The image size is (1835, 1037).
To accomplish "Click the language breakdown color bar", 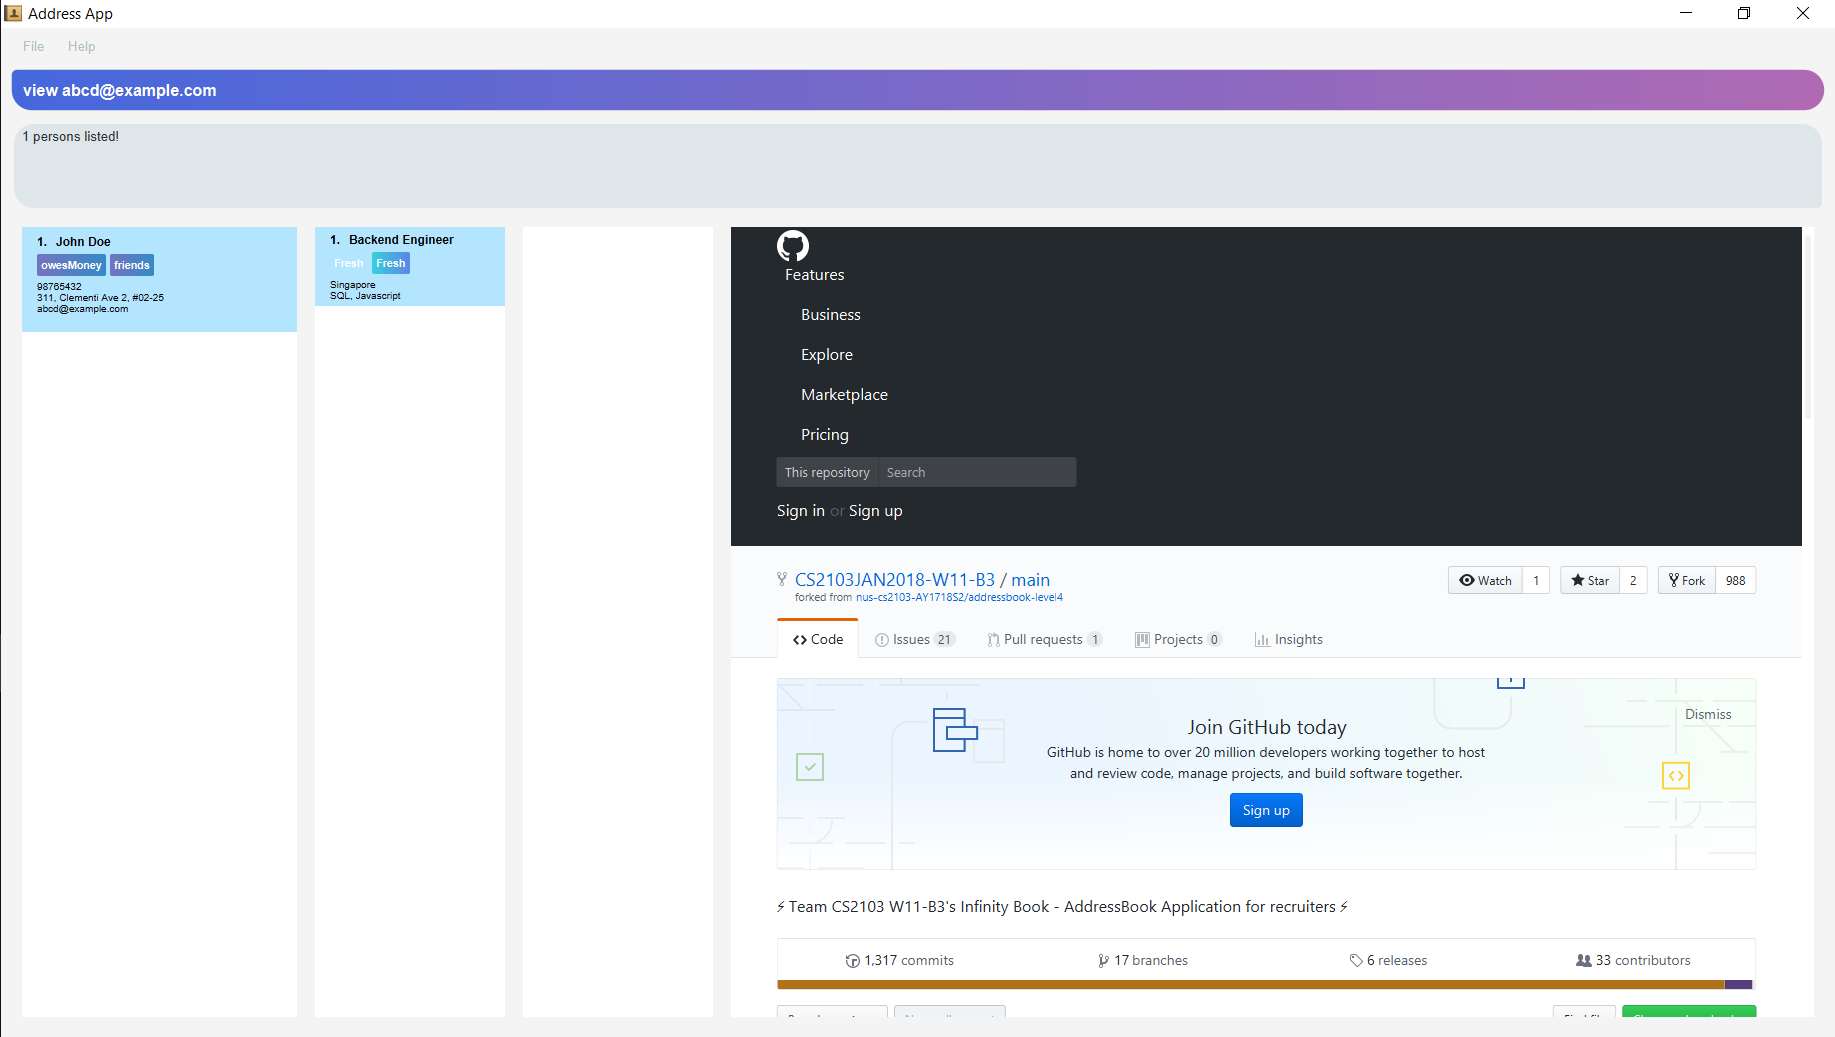I will pyautogui.click(x=1265, y=985).
